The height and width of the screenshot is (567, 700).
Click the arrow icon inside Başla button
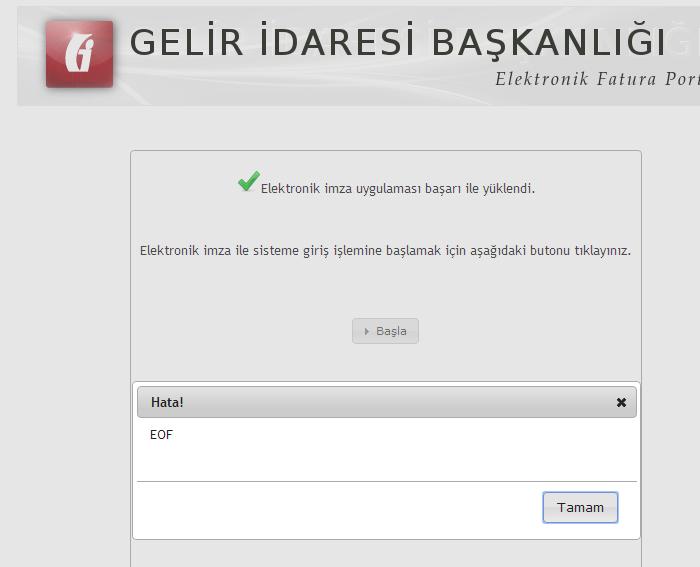(x=367, y=331)
